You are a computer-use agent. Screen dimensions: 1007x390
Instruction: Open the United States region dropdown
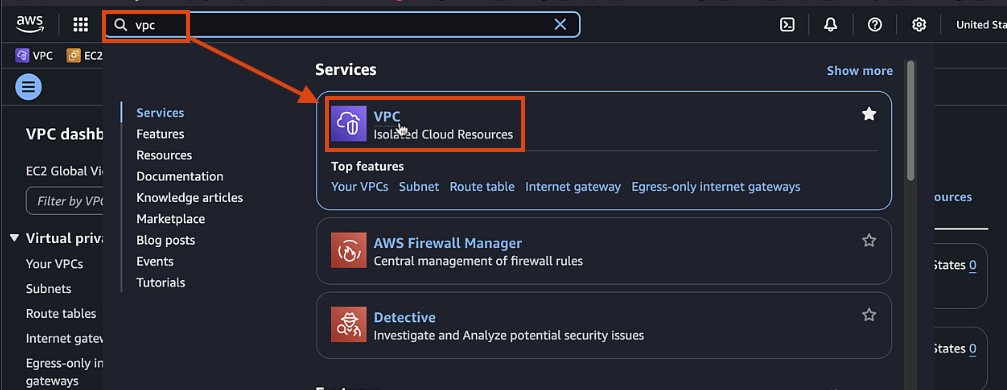(x=981, y=25)
